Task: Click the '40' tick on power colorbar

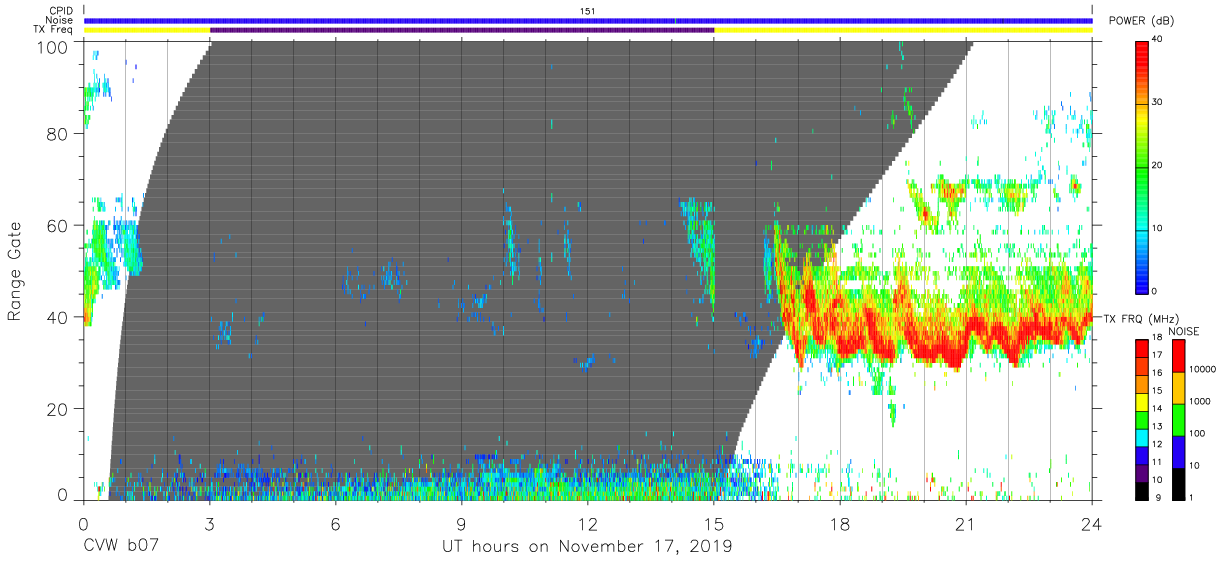Action: pyautogui.click(x=1158, y=40)
